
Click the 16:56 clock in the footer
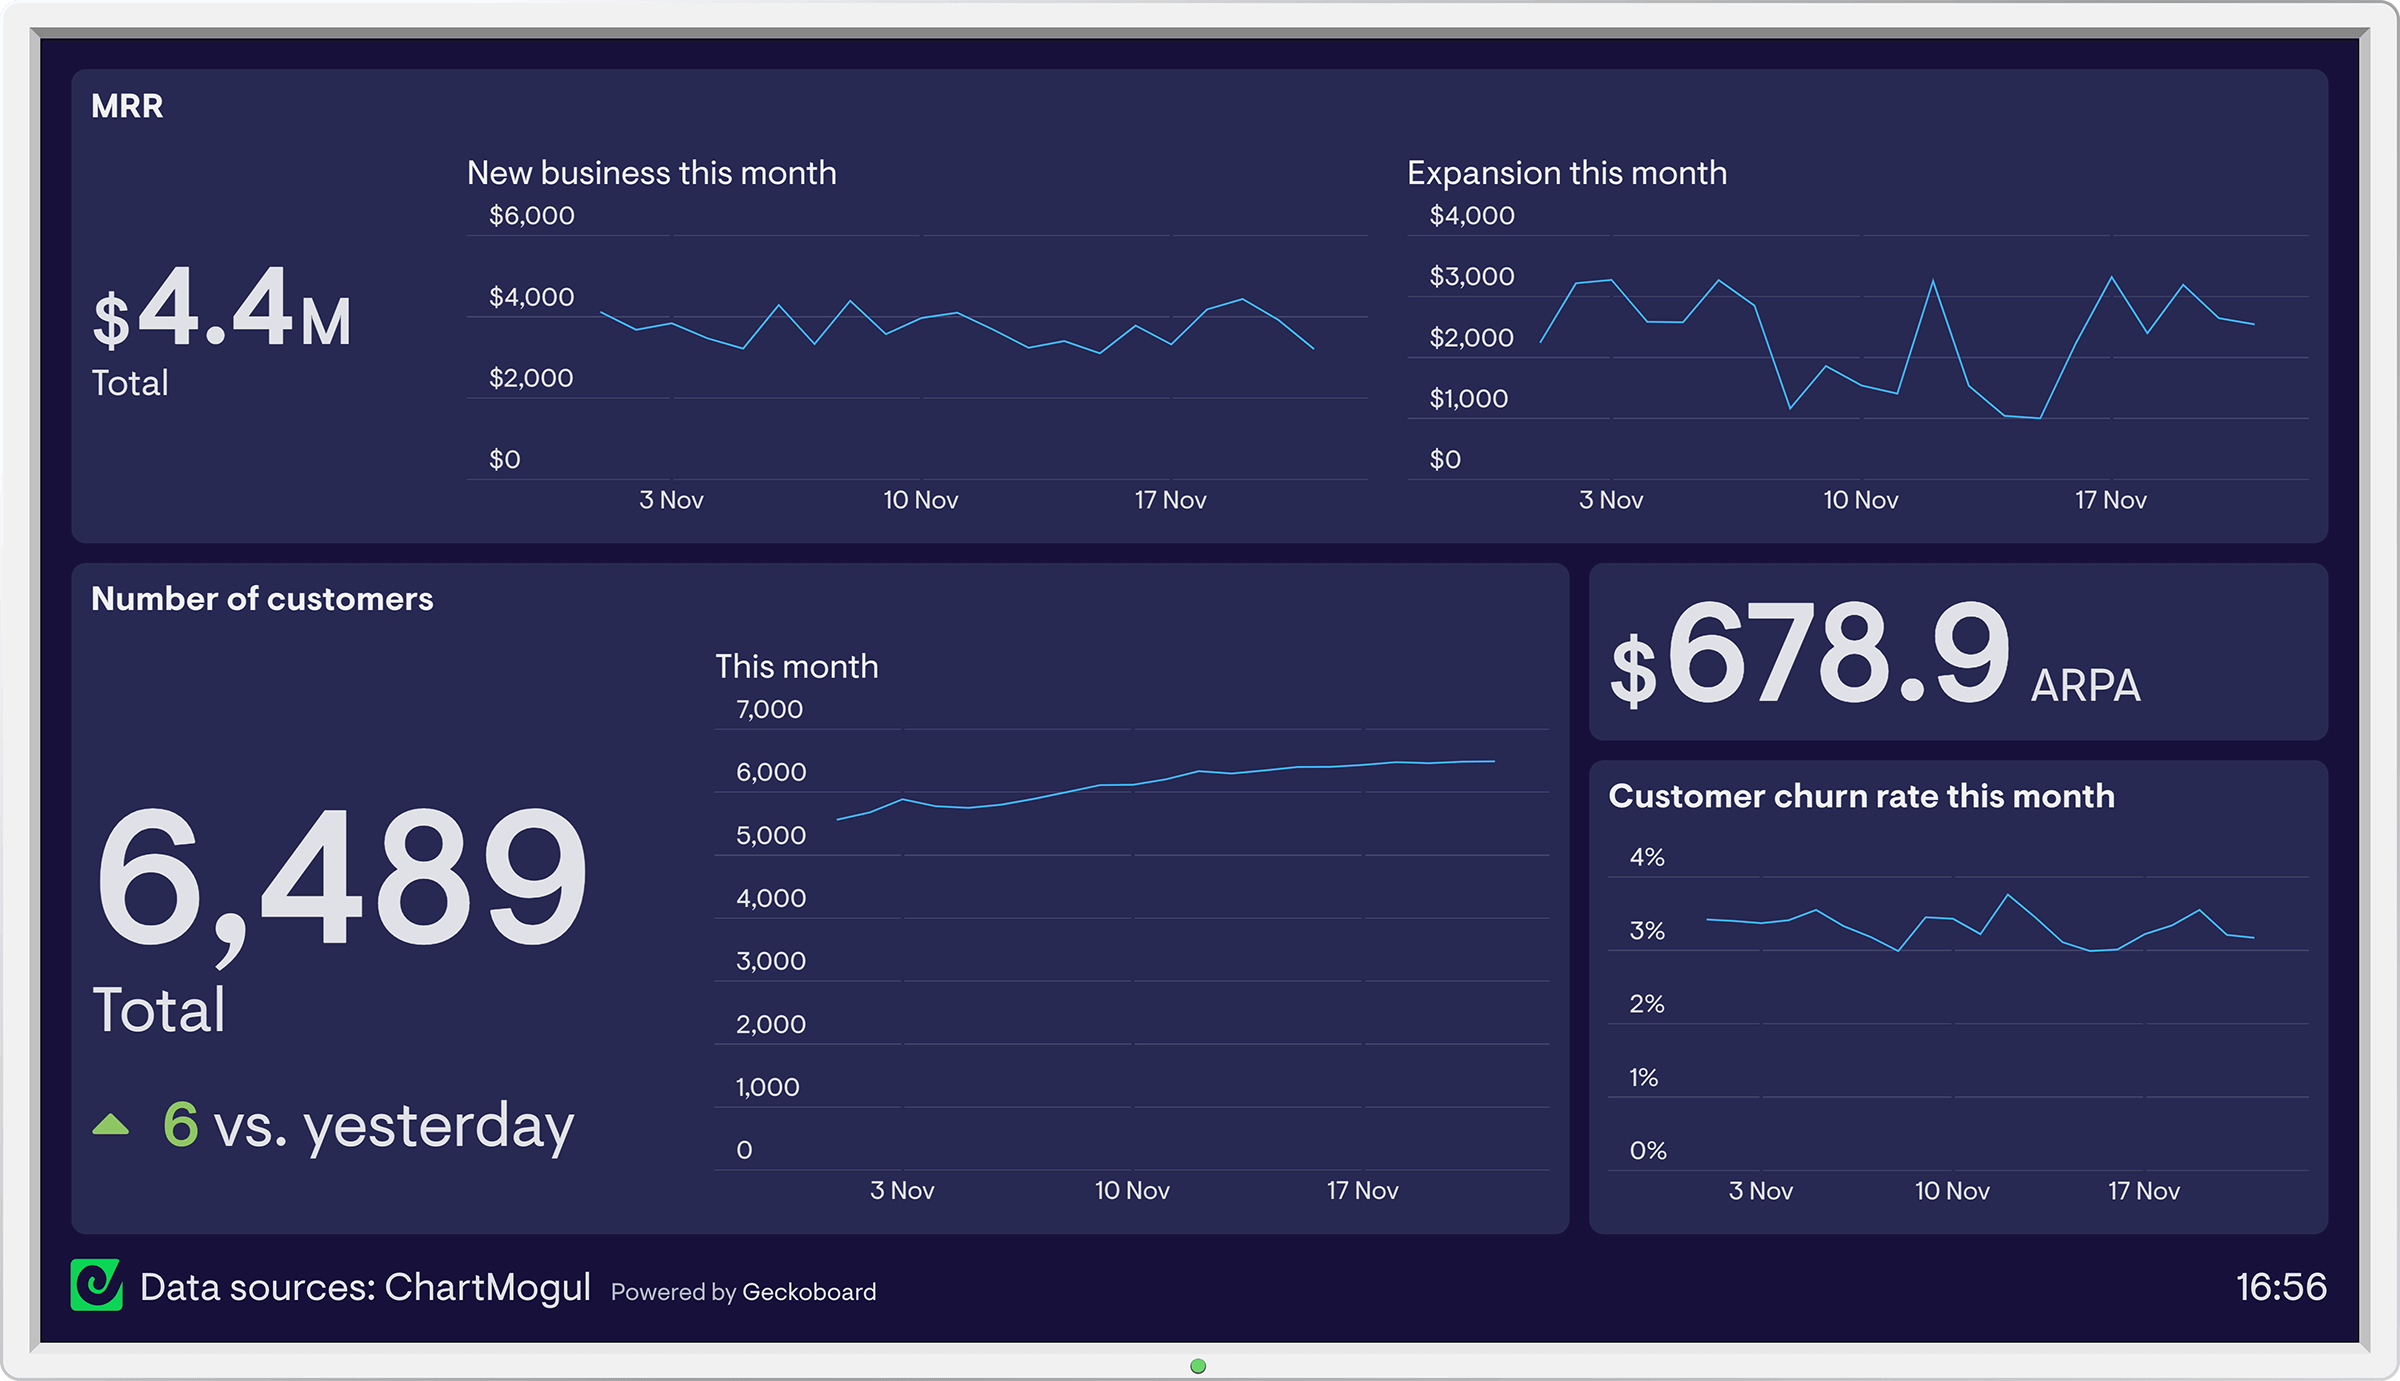[x=2281, y=1287]
